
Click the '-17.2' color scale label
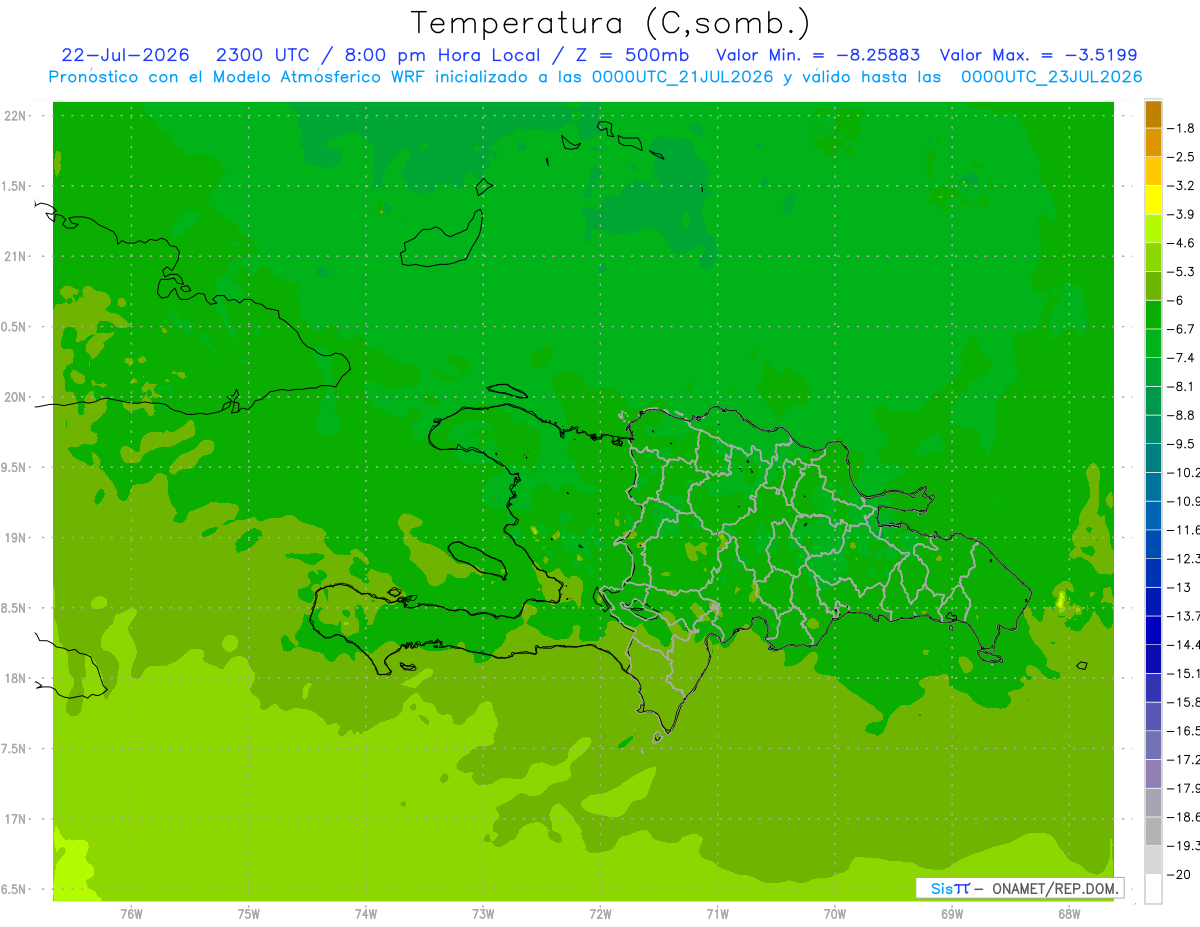tap(1185, 759)
